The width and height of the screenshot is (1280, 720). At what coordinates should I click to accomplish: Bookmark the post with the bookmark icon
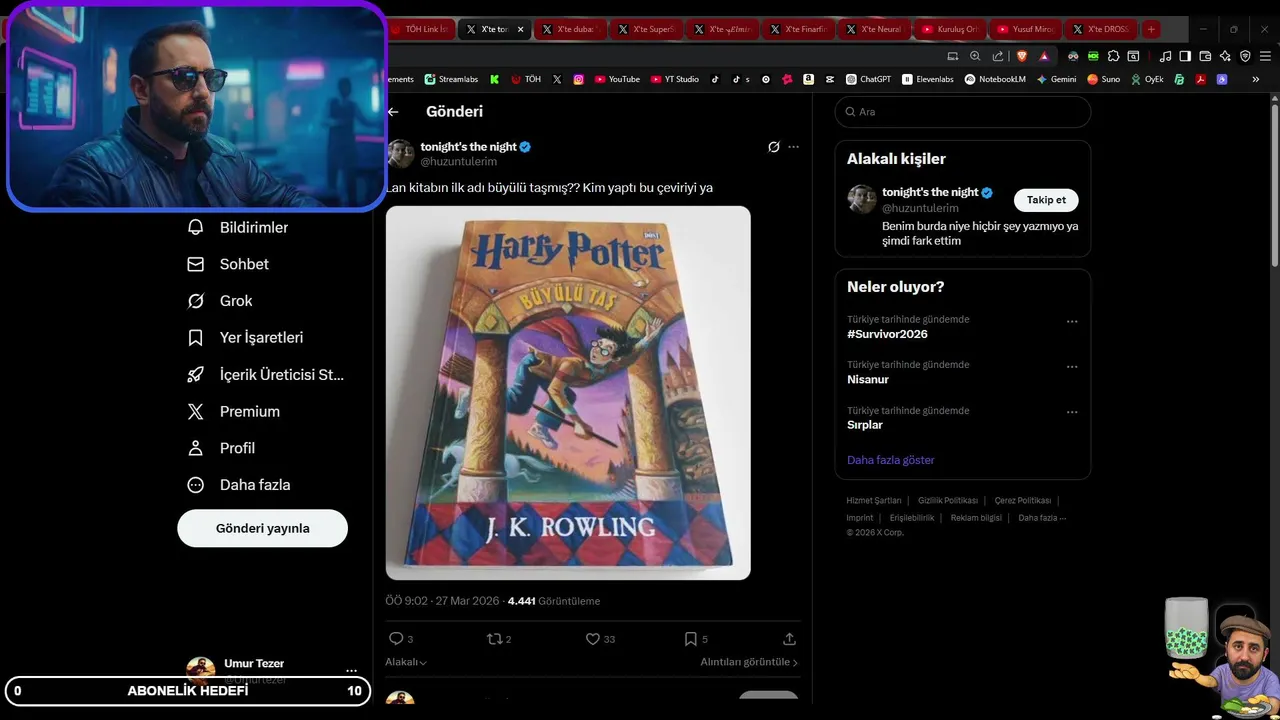690,638
